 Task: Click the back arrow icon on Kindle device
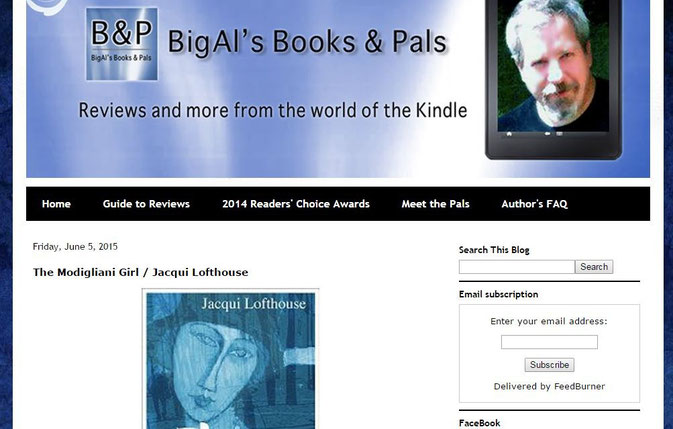548,134
